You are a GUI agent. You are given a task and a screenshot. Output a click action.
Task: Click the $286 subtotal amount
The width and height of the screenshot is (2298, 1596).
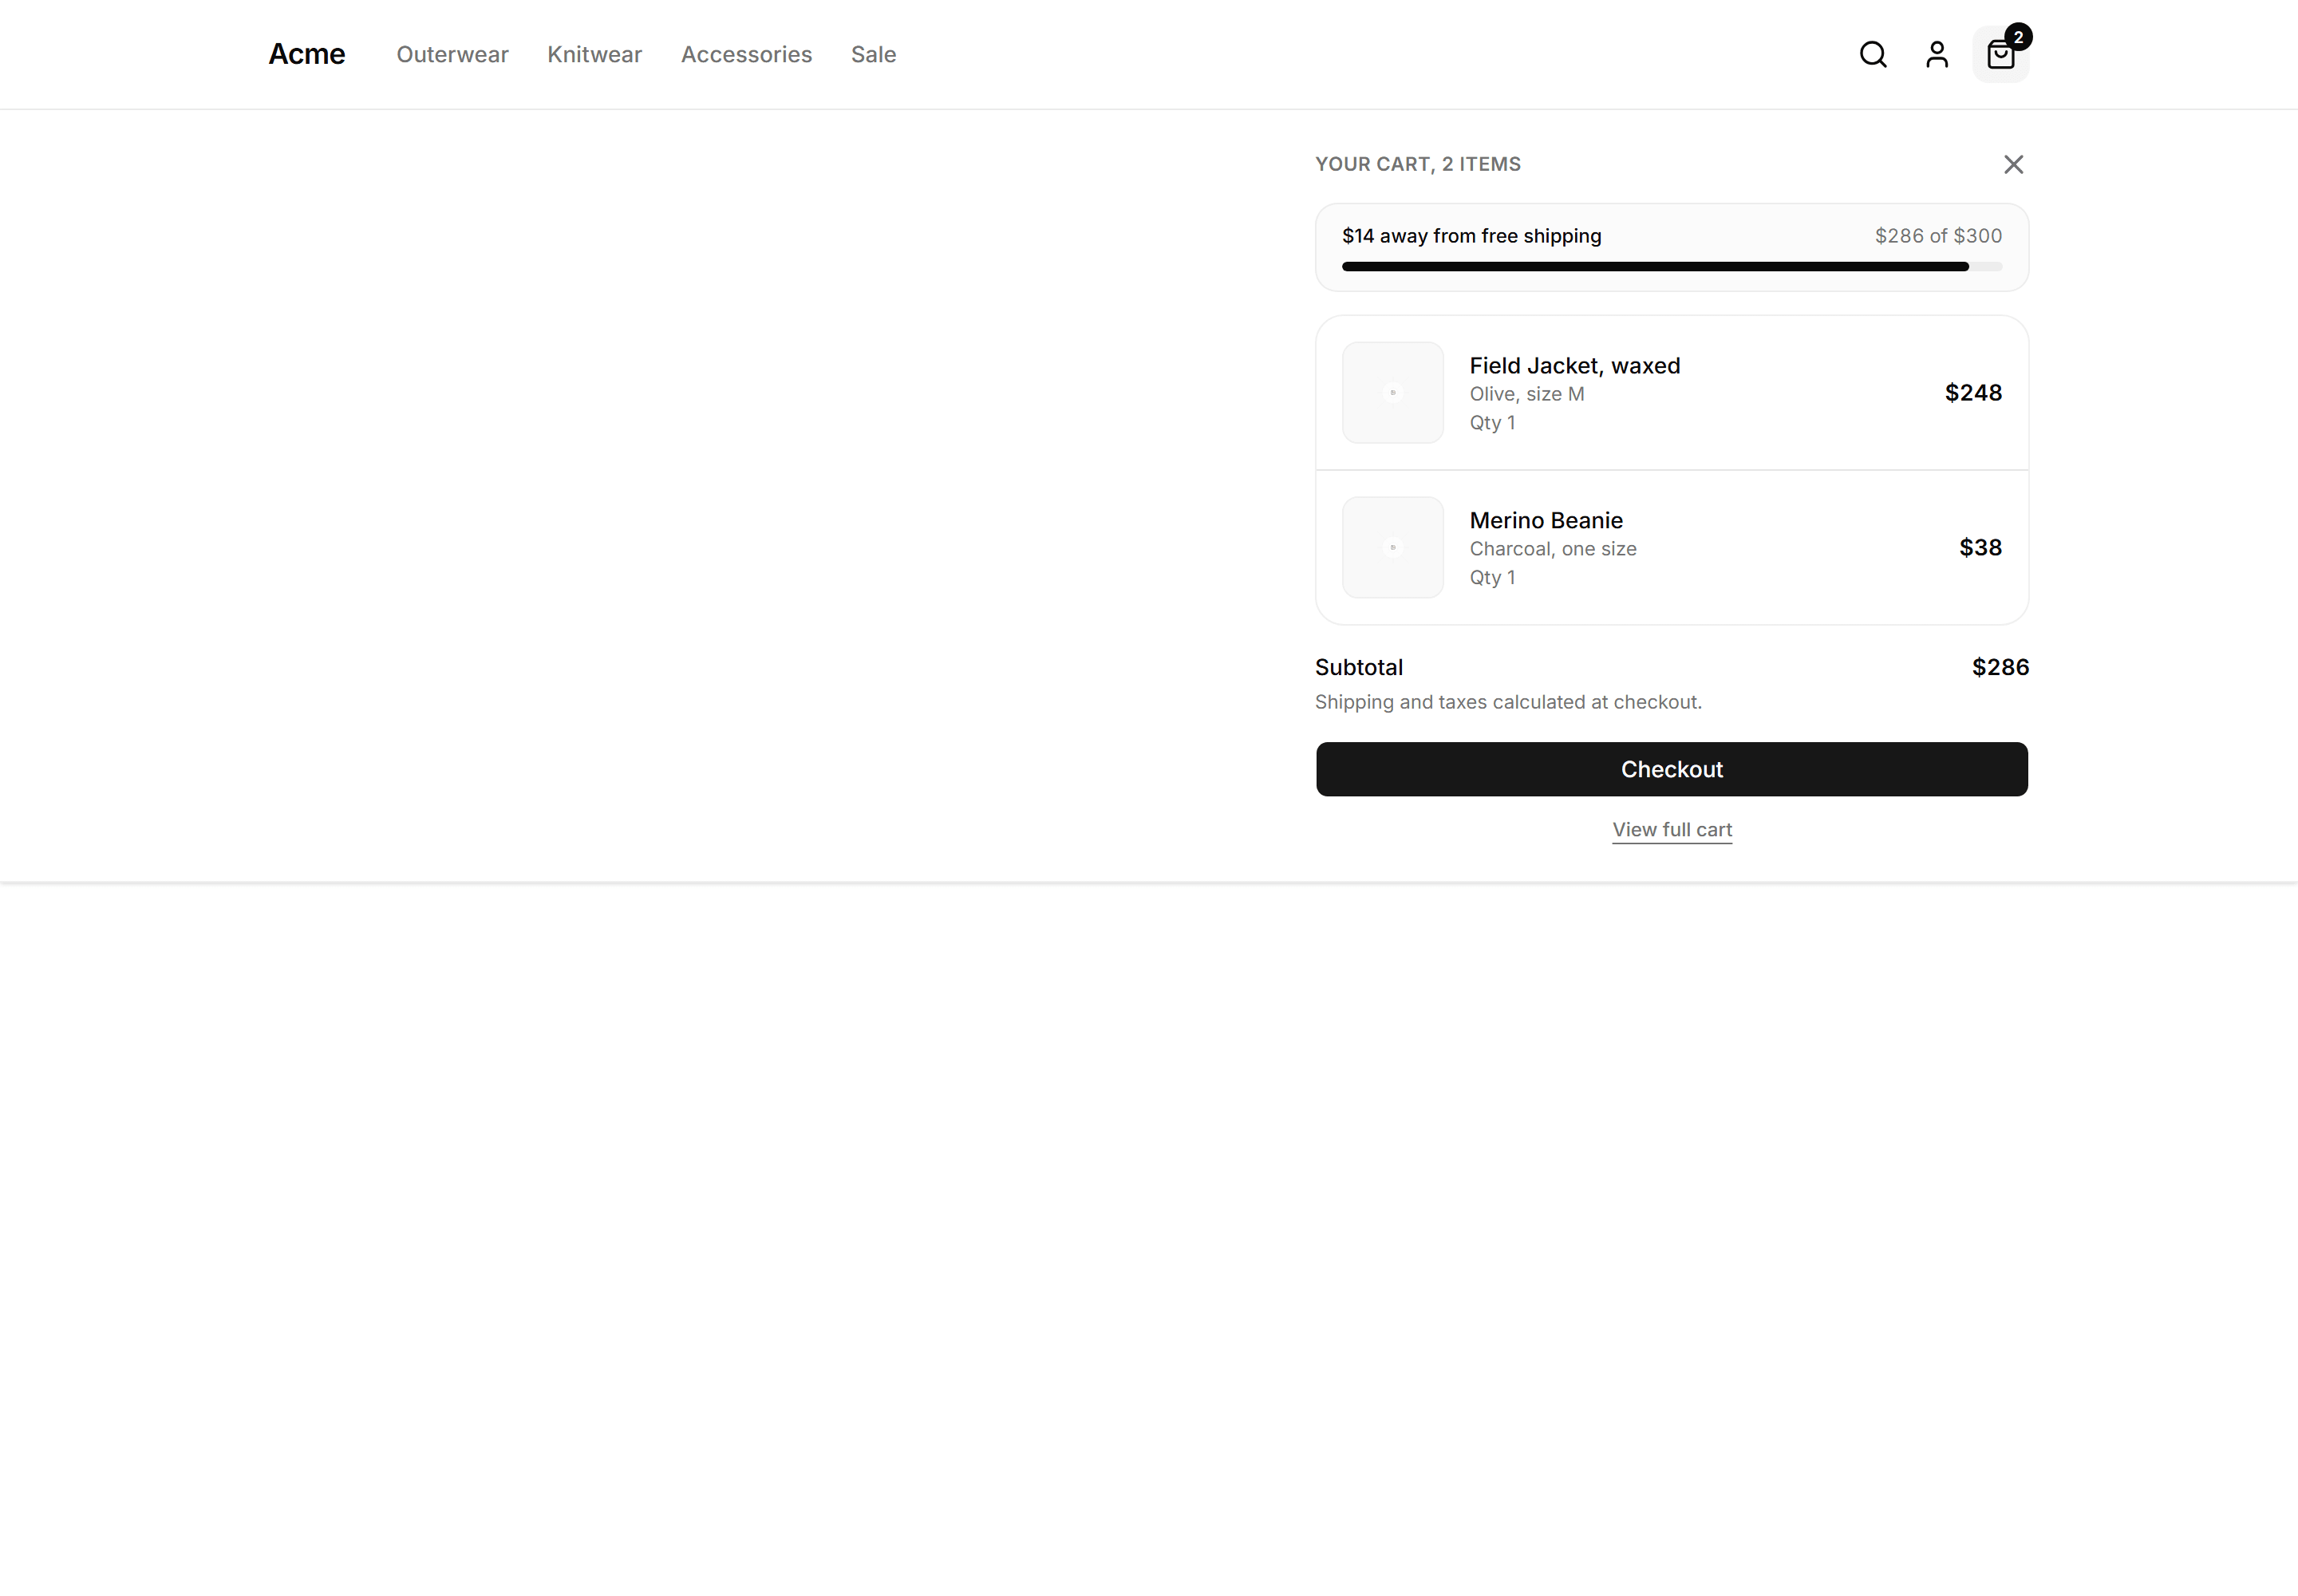point(2000,667)
